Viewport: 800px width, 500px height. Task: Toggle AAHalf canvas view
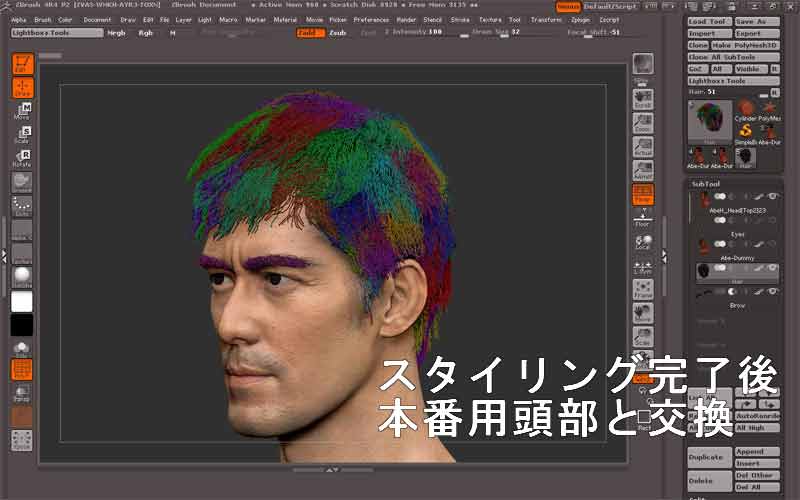point(643,170)
